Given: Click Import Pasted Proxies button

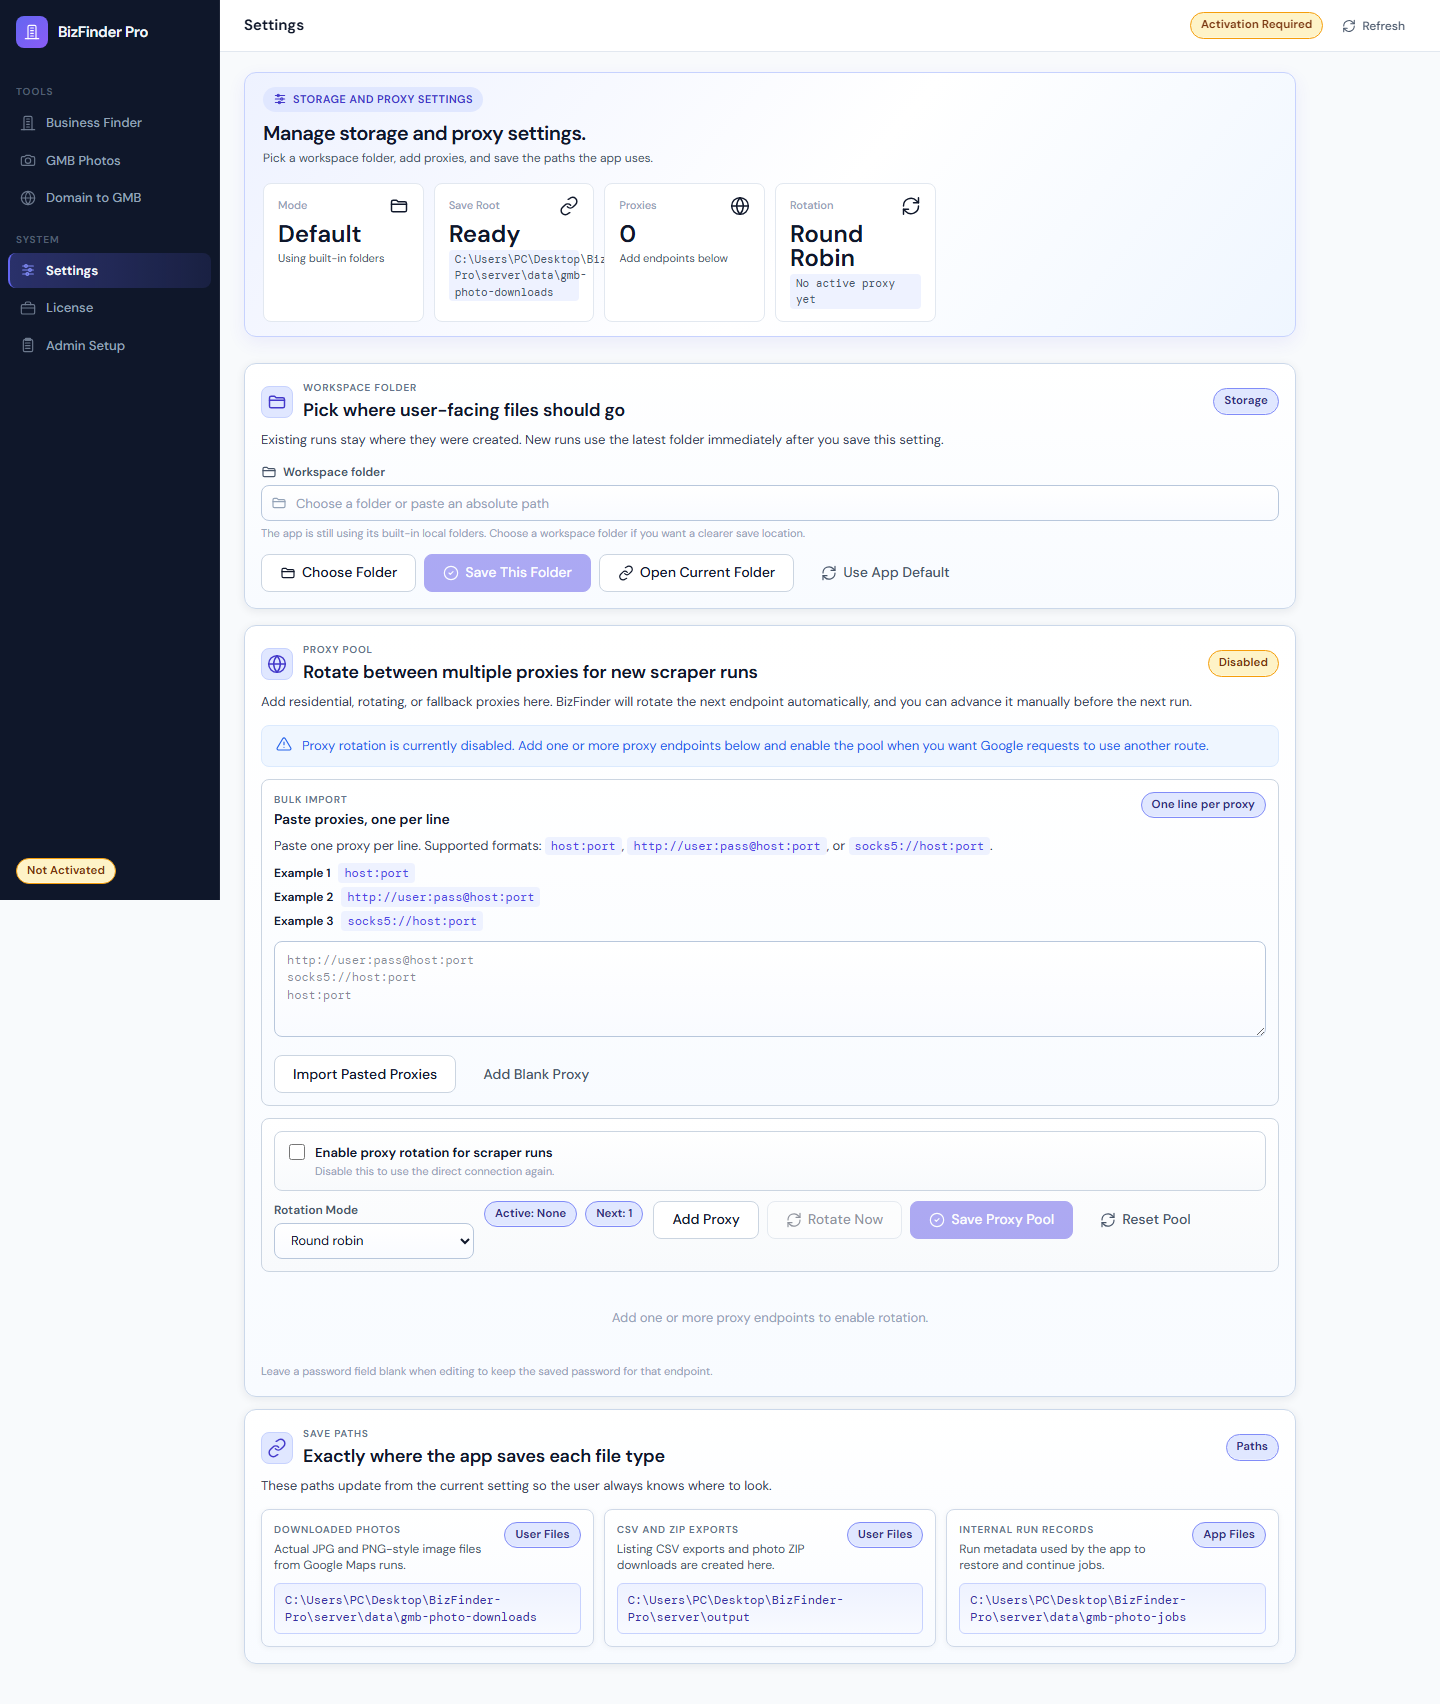Looking at the screenshot, I should point(365,1074).
